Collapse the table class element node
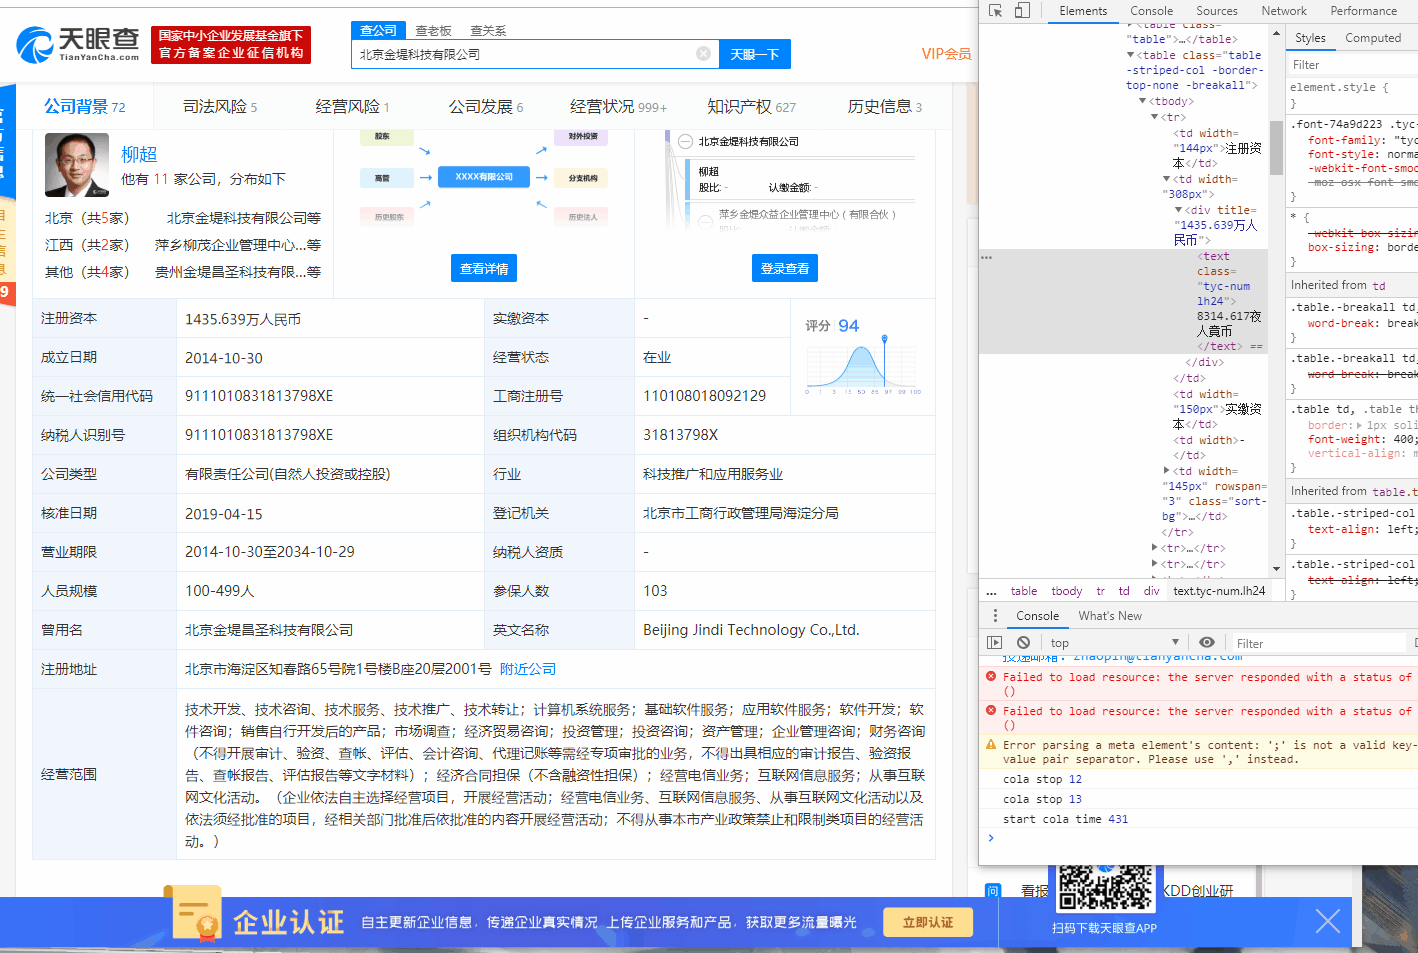The height and width of the screenshot is (953, 1418). 1131,55
